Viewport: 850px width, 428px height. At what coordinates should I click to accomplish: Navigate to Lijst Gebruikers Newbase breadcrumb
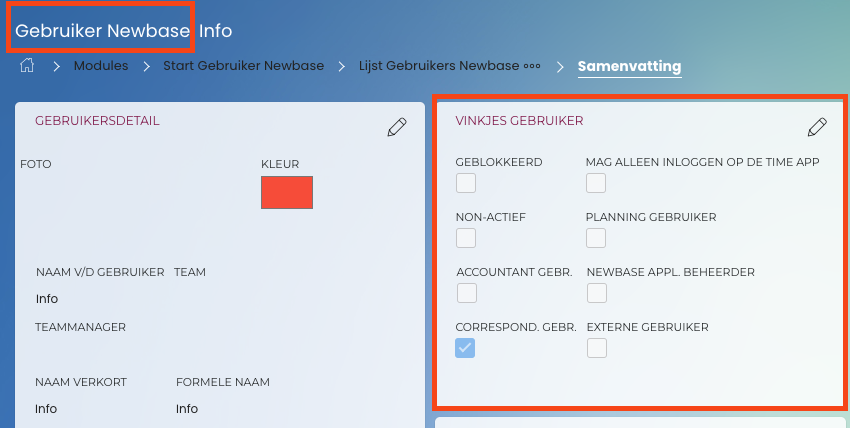point(439,67)
